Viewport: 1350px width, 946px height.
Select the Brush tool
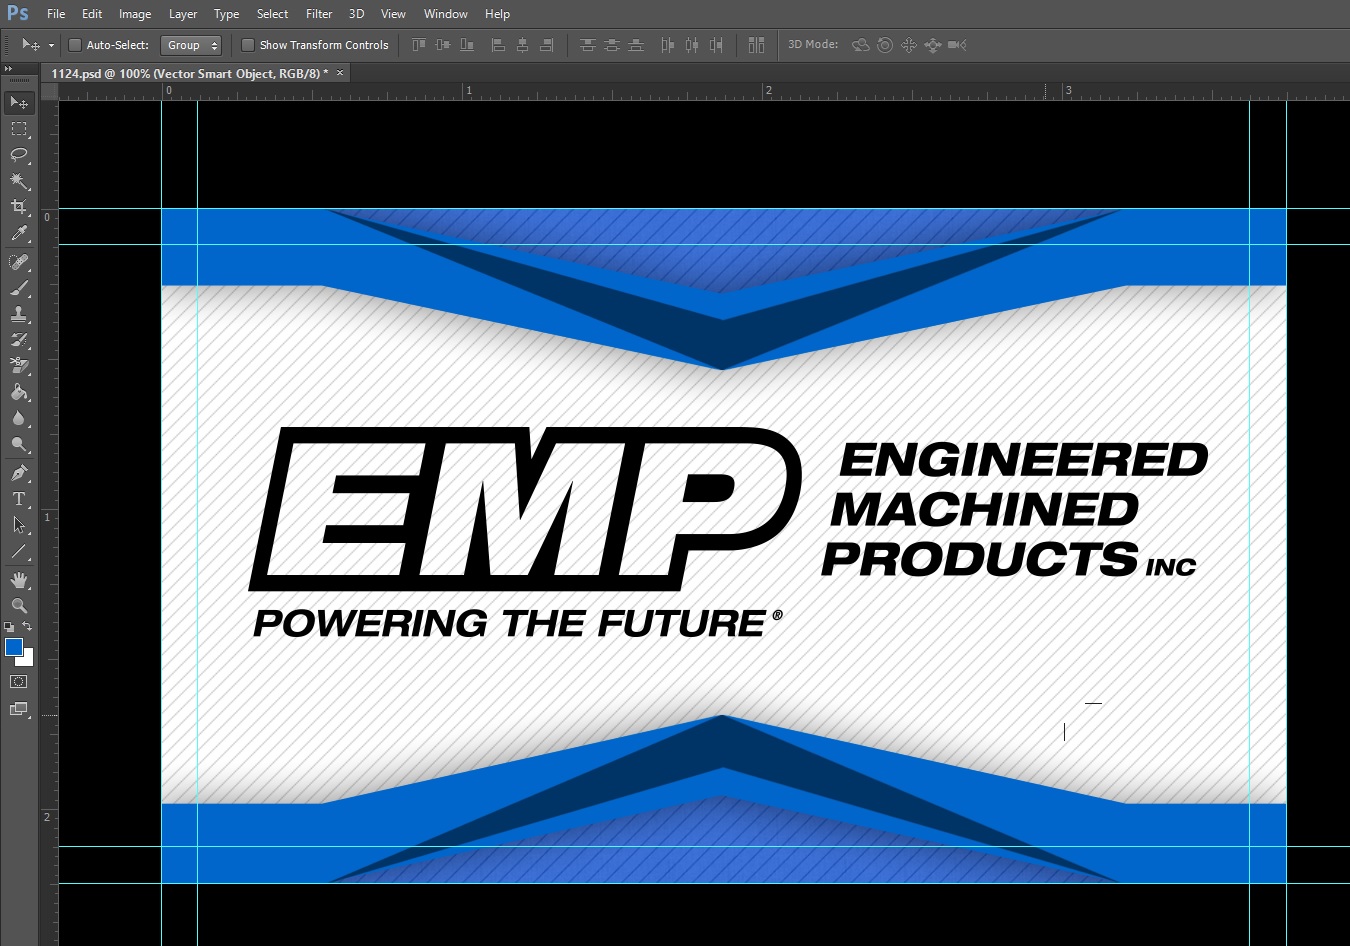(18, 288)
